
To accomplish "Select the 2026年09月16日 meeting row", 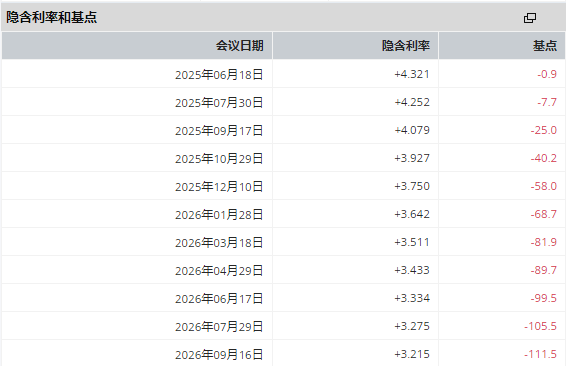I will click(x=283, y=353).
